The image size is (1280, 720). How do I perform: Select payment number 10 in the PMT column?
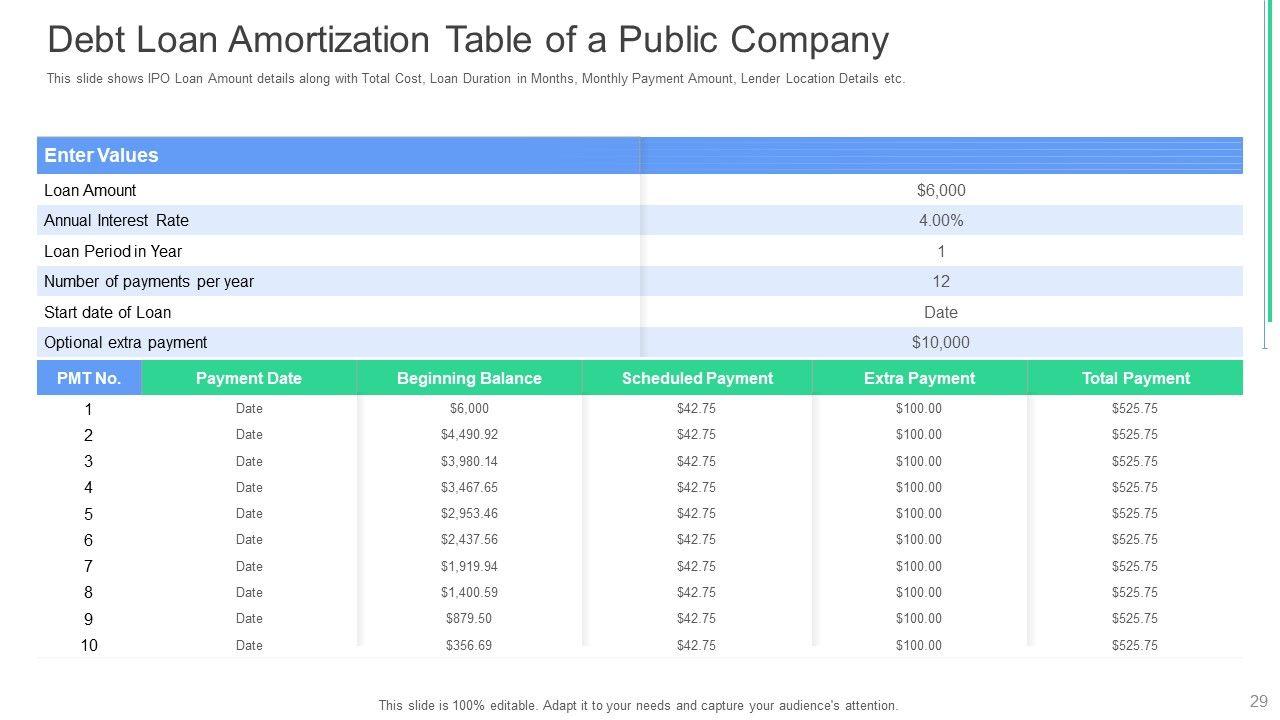[x=89, y=645]
